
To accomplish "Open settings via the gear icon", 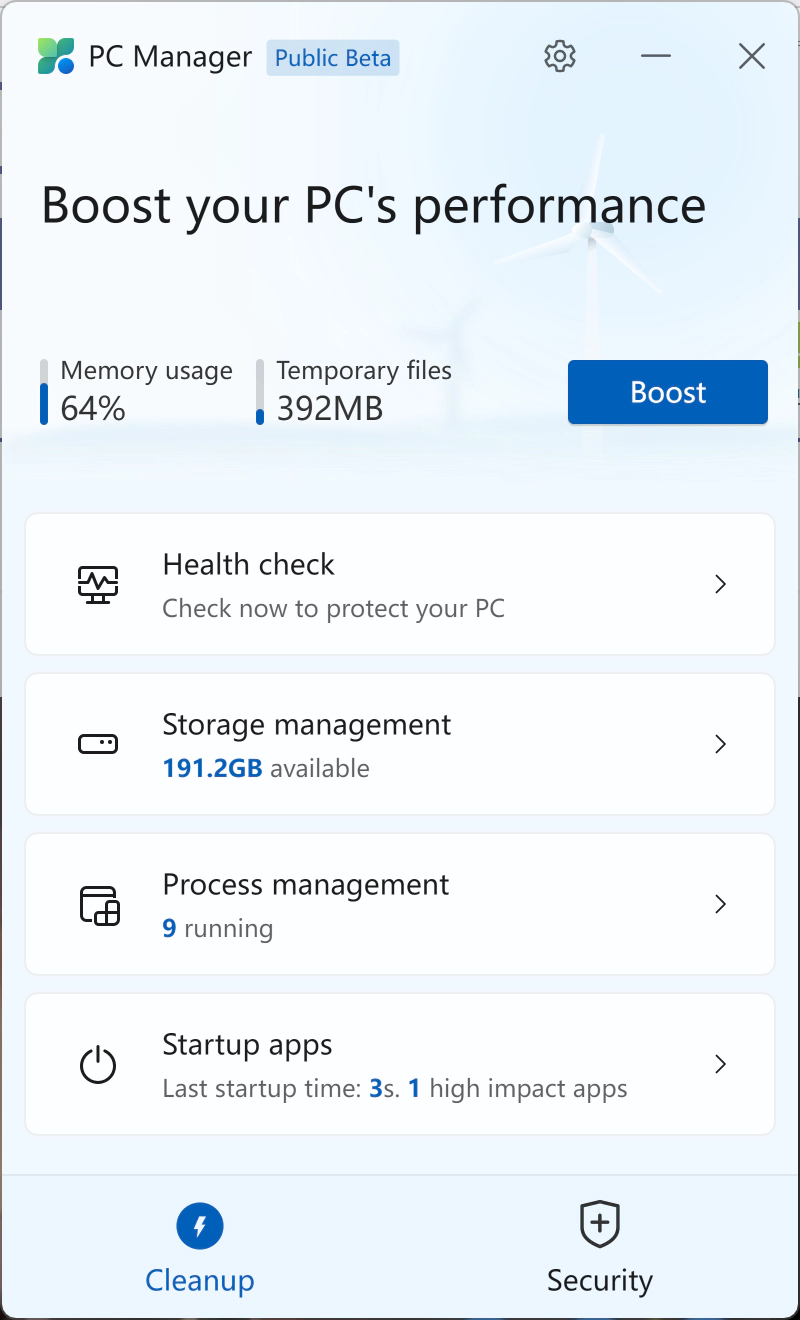I will click(x=560, y=56).
